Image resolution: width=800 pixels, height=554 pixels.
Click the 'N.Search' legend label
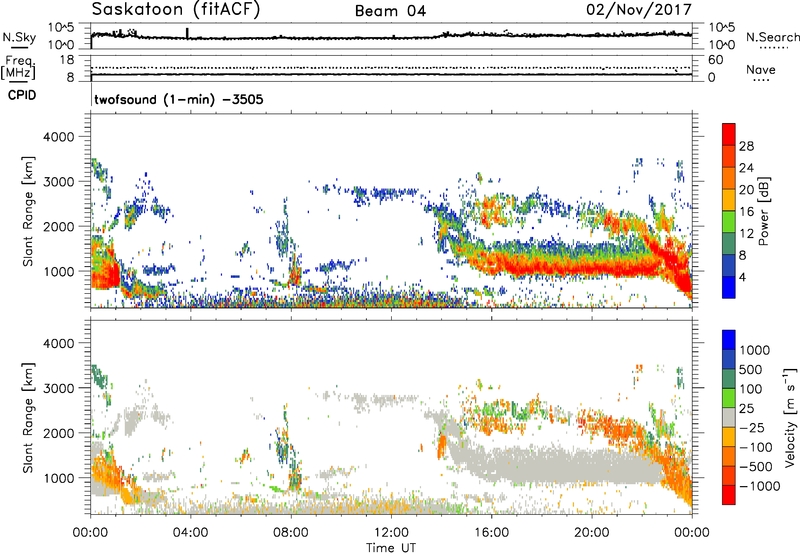pyautogui.click(x=772, y=37)
